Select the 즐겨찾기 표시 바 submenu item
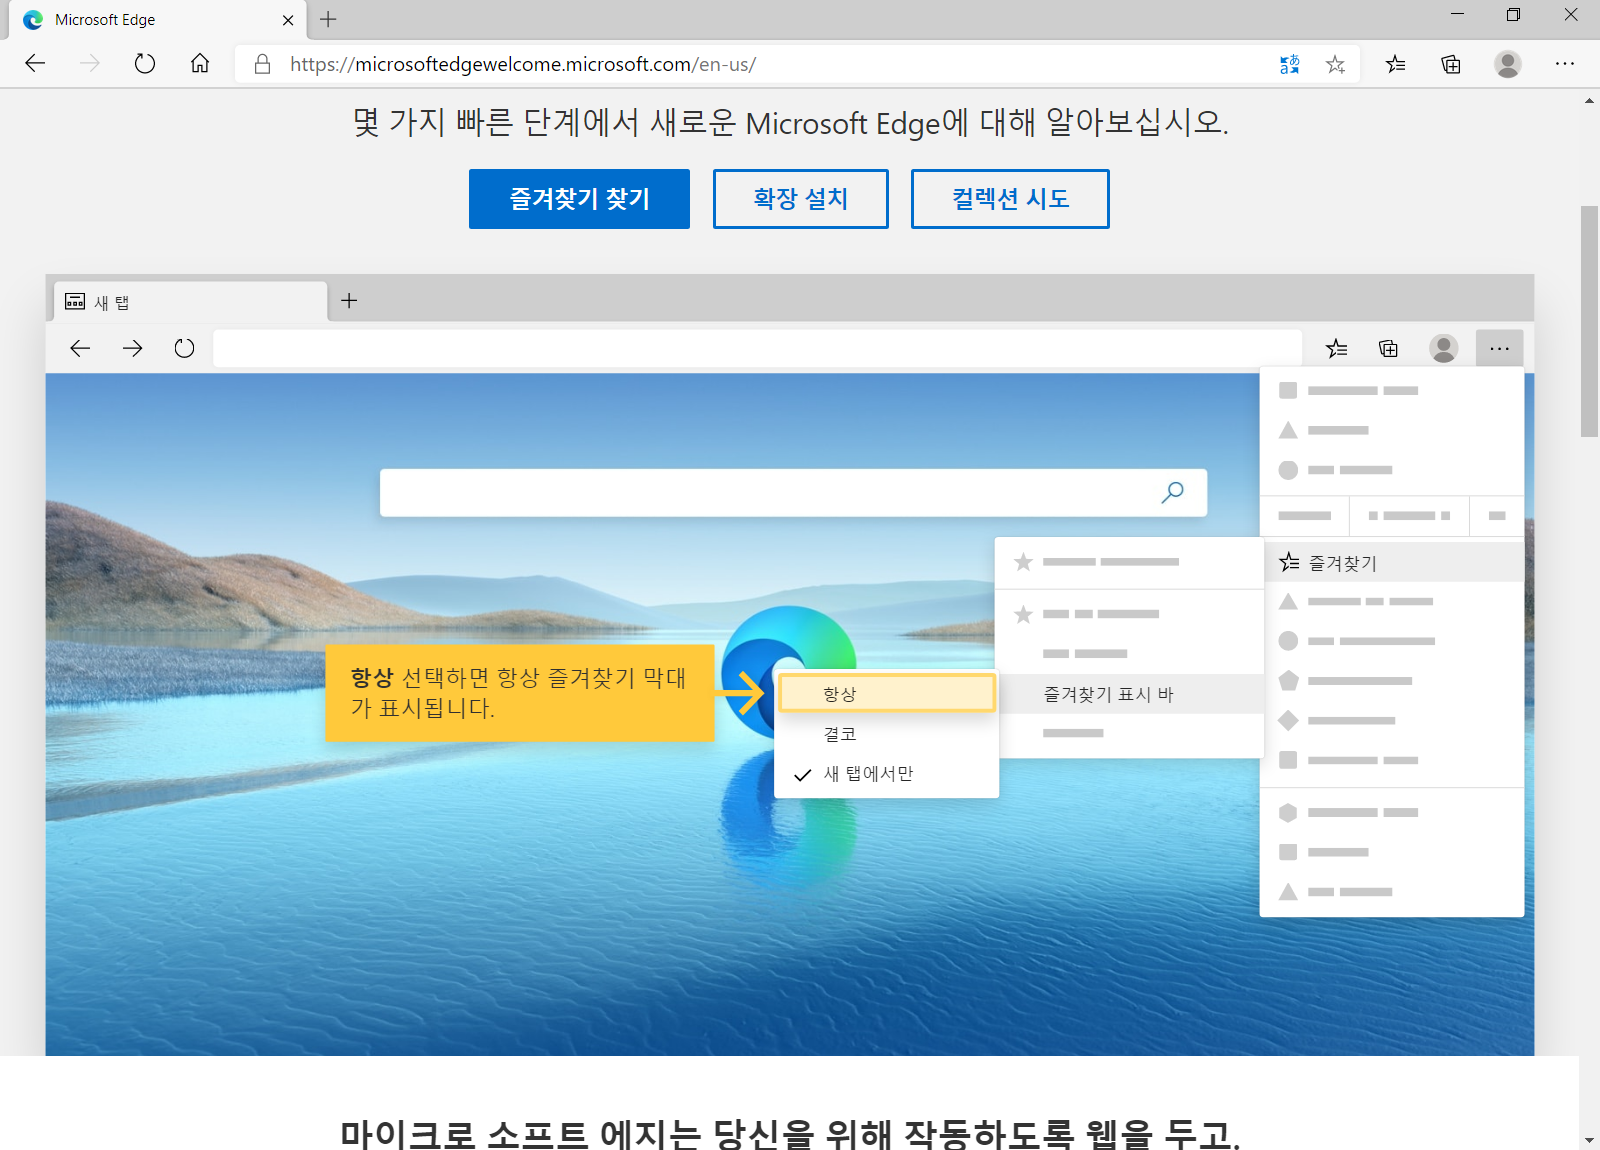Viewport: 1600px width, 1150px height. pos(1131,694)
